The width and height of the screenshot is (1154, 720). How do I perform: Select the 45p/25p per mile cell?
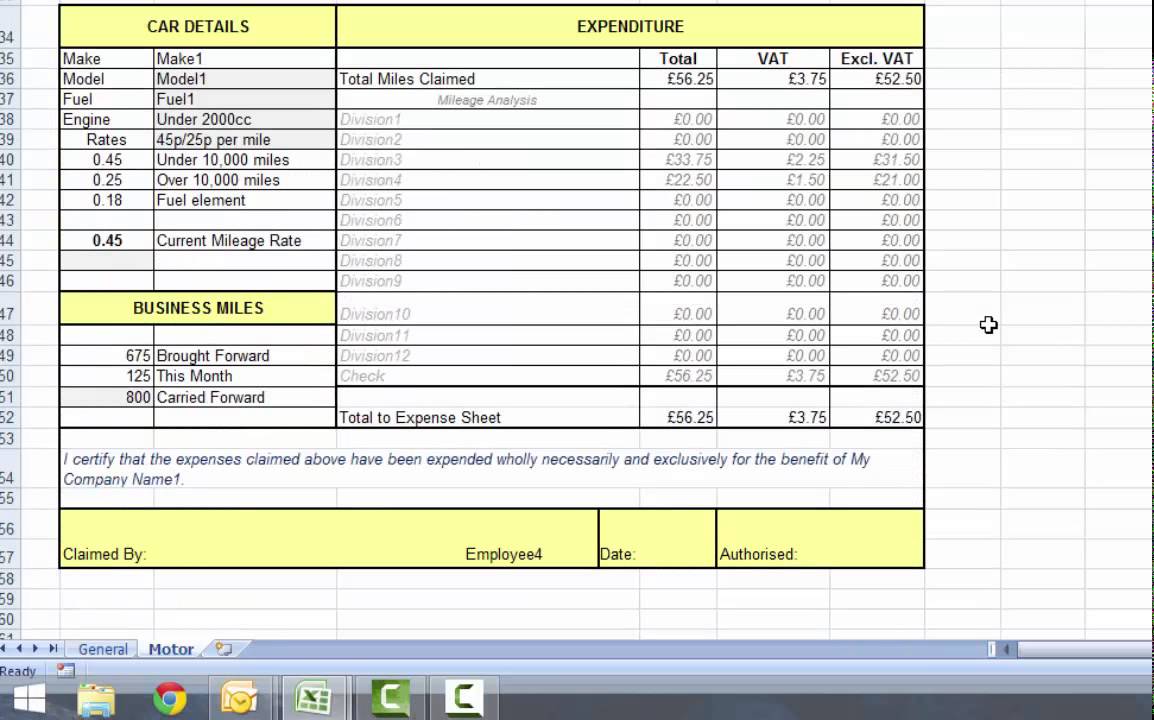click(x=244, y=140)
